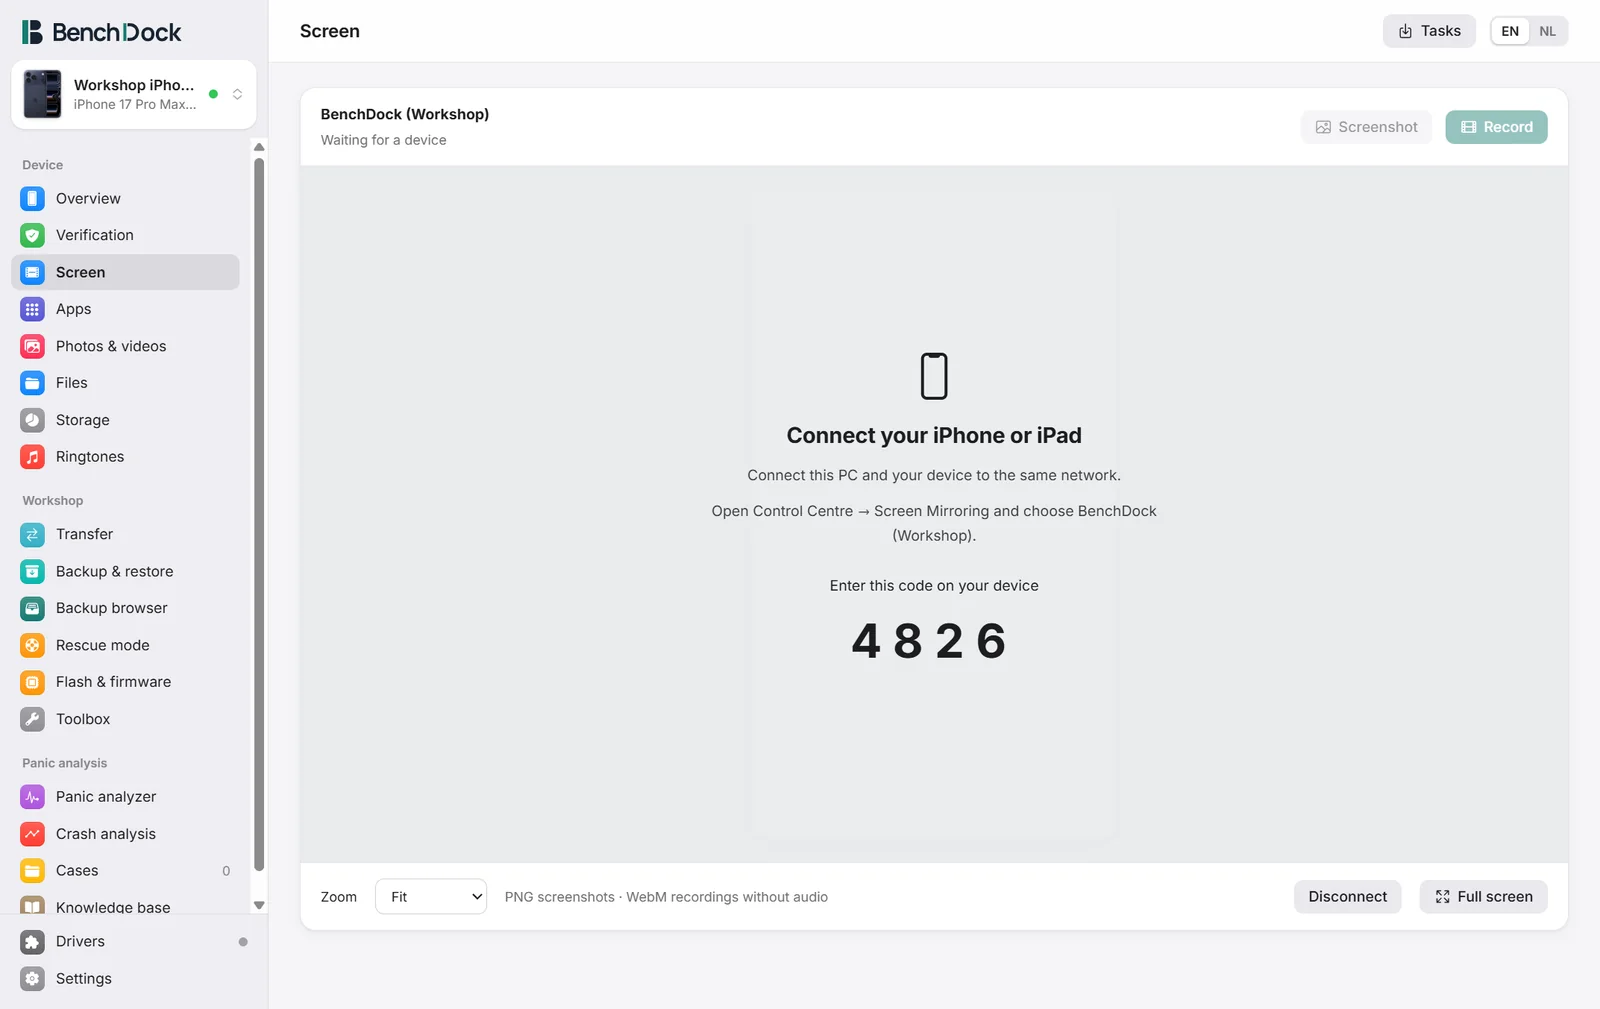The image size is (1600, 1009).
Task: Enter Full screen mode
Action: tap(1483, 897)
